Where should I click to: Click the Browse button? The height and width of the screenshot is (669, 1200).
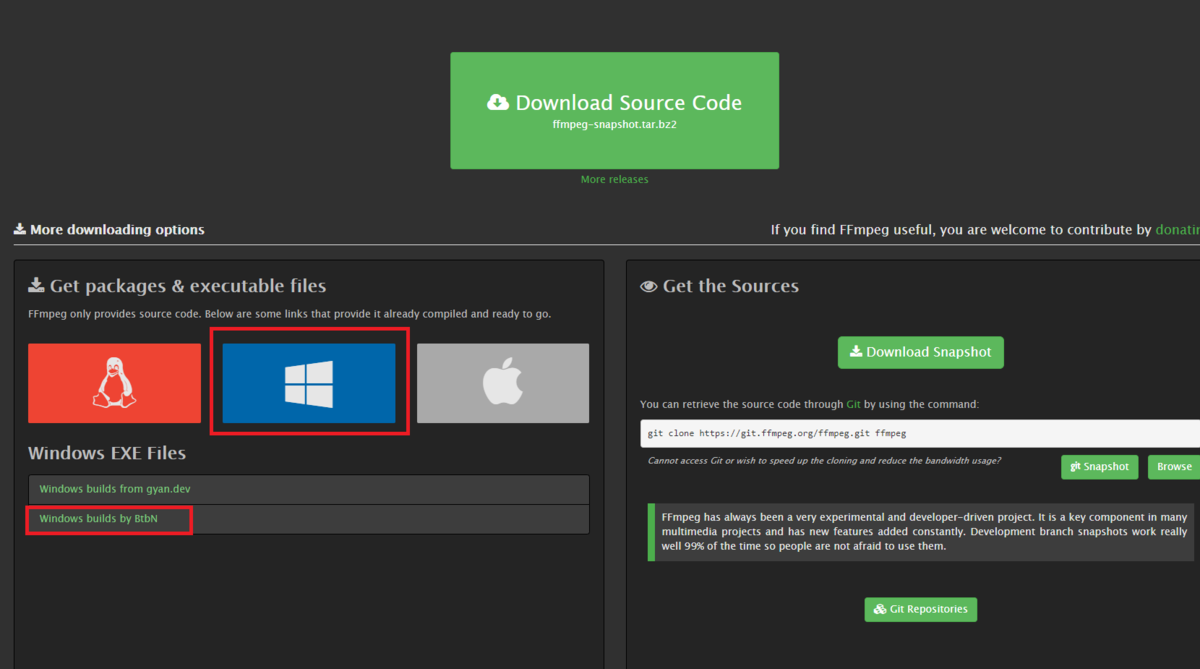tap(1174, 467)
